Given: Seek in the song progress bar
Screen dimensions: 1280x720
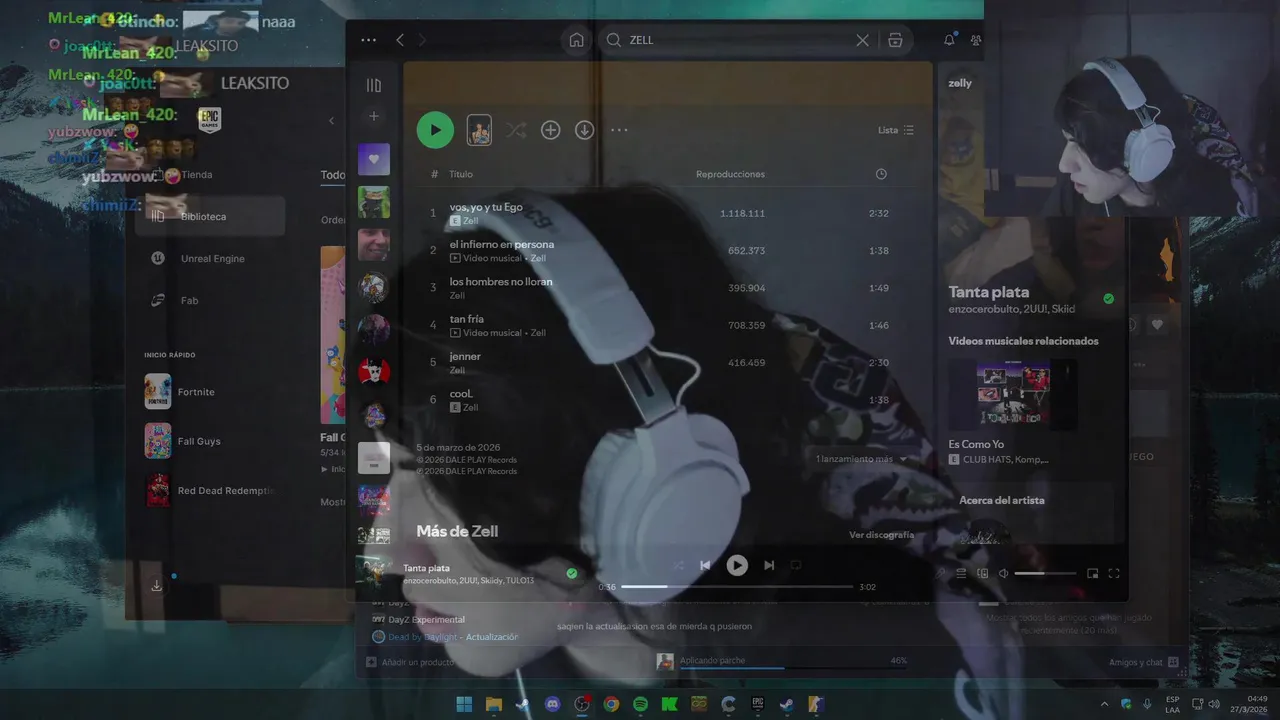Looking at the screenshot, I should 737,587.
